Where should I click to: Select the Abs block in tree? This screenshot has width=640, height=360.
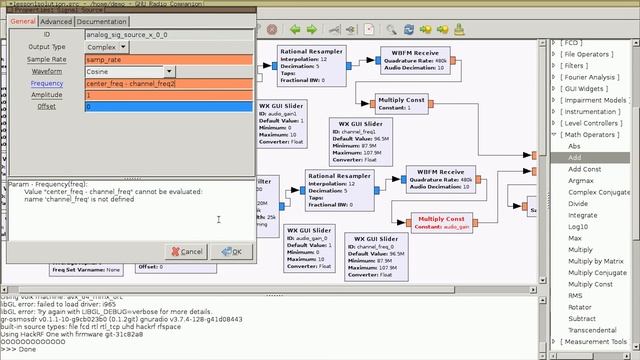[574, 146]
